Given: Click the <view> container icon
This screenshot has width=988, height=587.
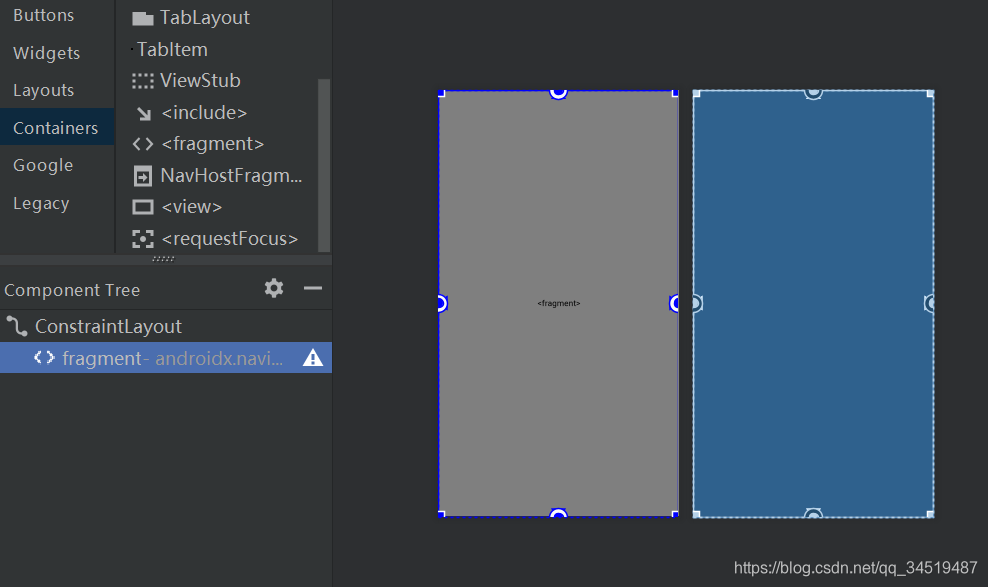Looking at the screenshot, I should click(x=141, y=207).
